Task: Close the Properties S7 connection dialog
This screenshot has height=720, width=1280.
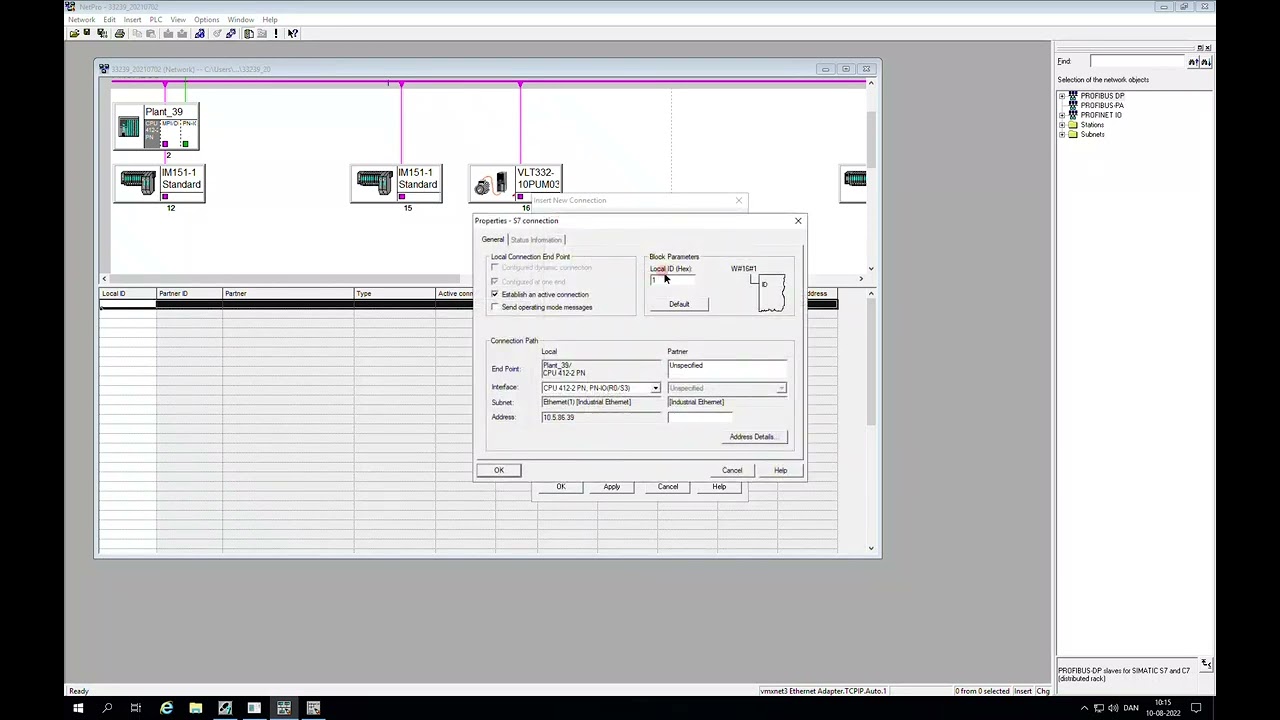Action: tap(798, 221)
